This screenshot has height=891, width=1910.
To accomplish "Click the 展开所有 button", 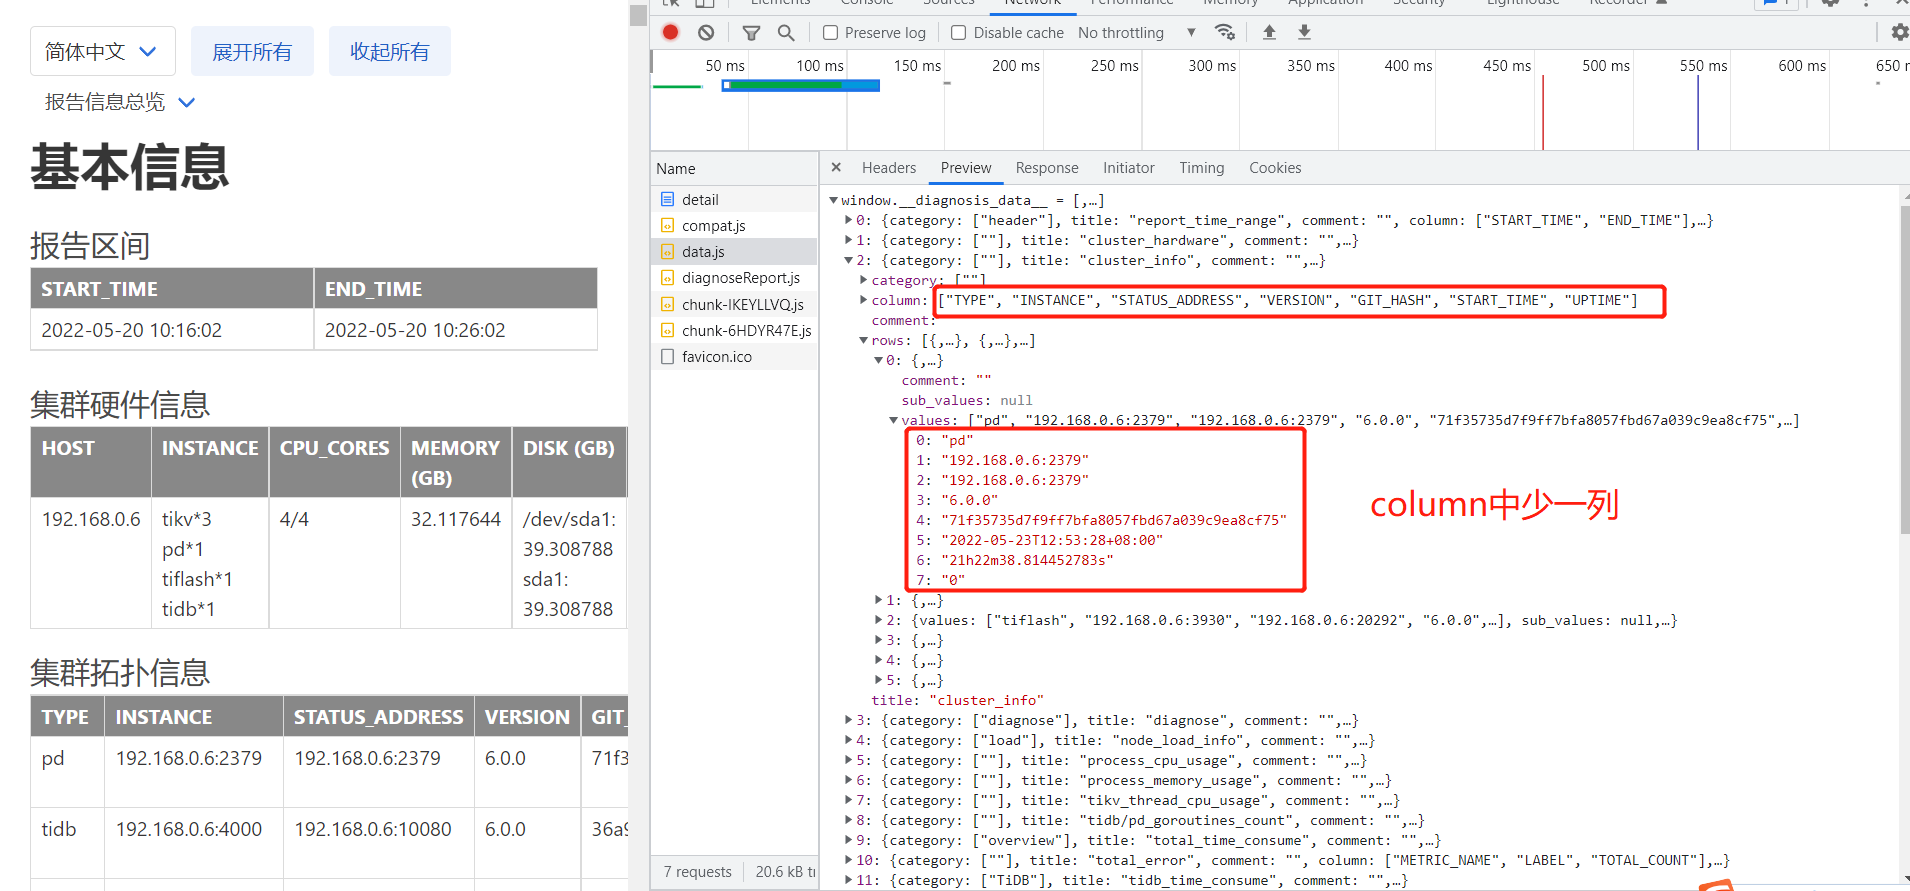I will coord(252,51).
